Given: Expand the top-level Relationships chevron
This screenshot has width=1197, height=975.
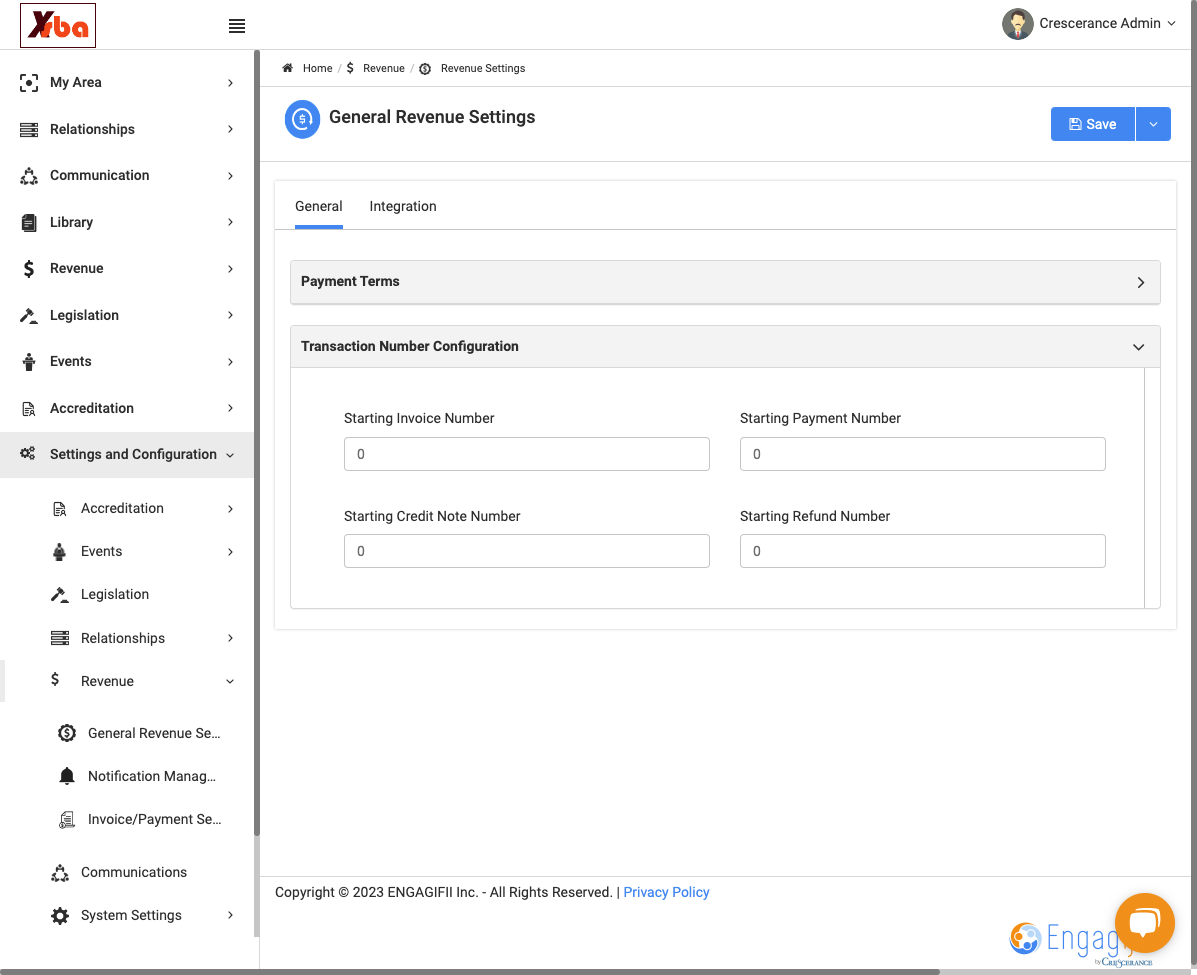Looking at the screenshot, I should point(230,129).
